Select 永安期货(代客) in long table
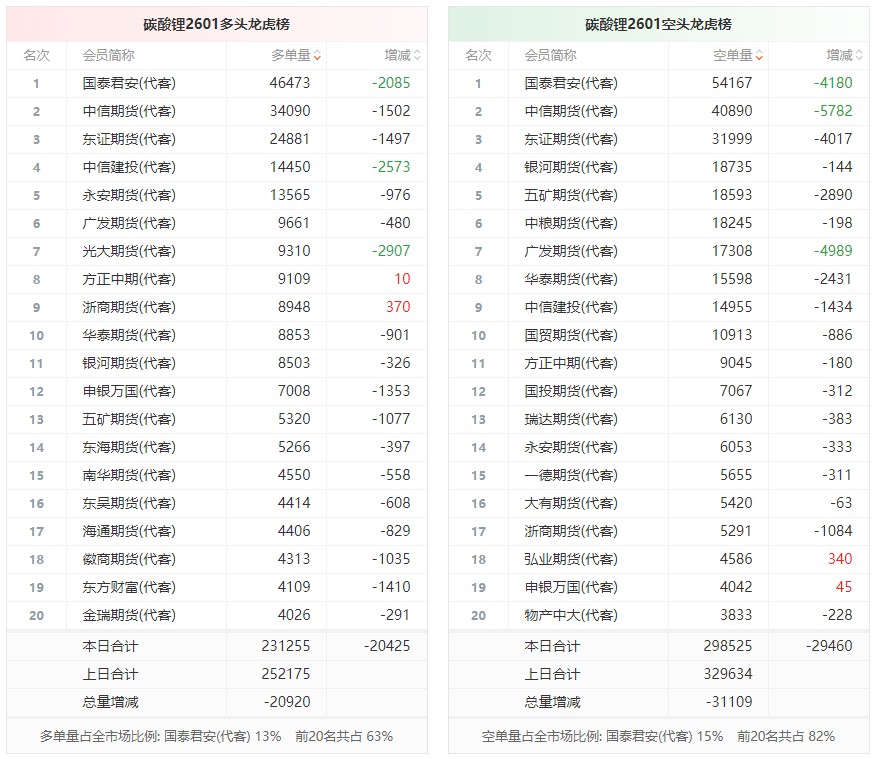Screen dimensions: 876x759 (129, 195)
